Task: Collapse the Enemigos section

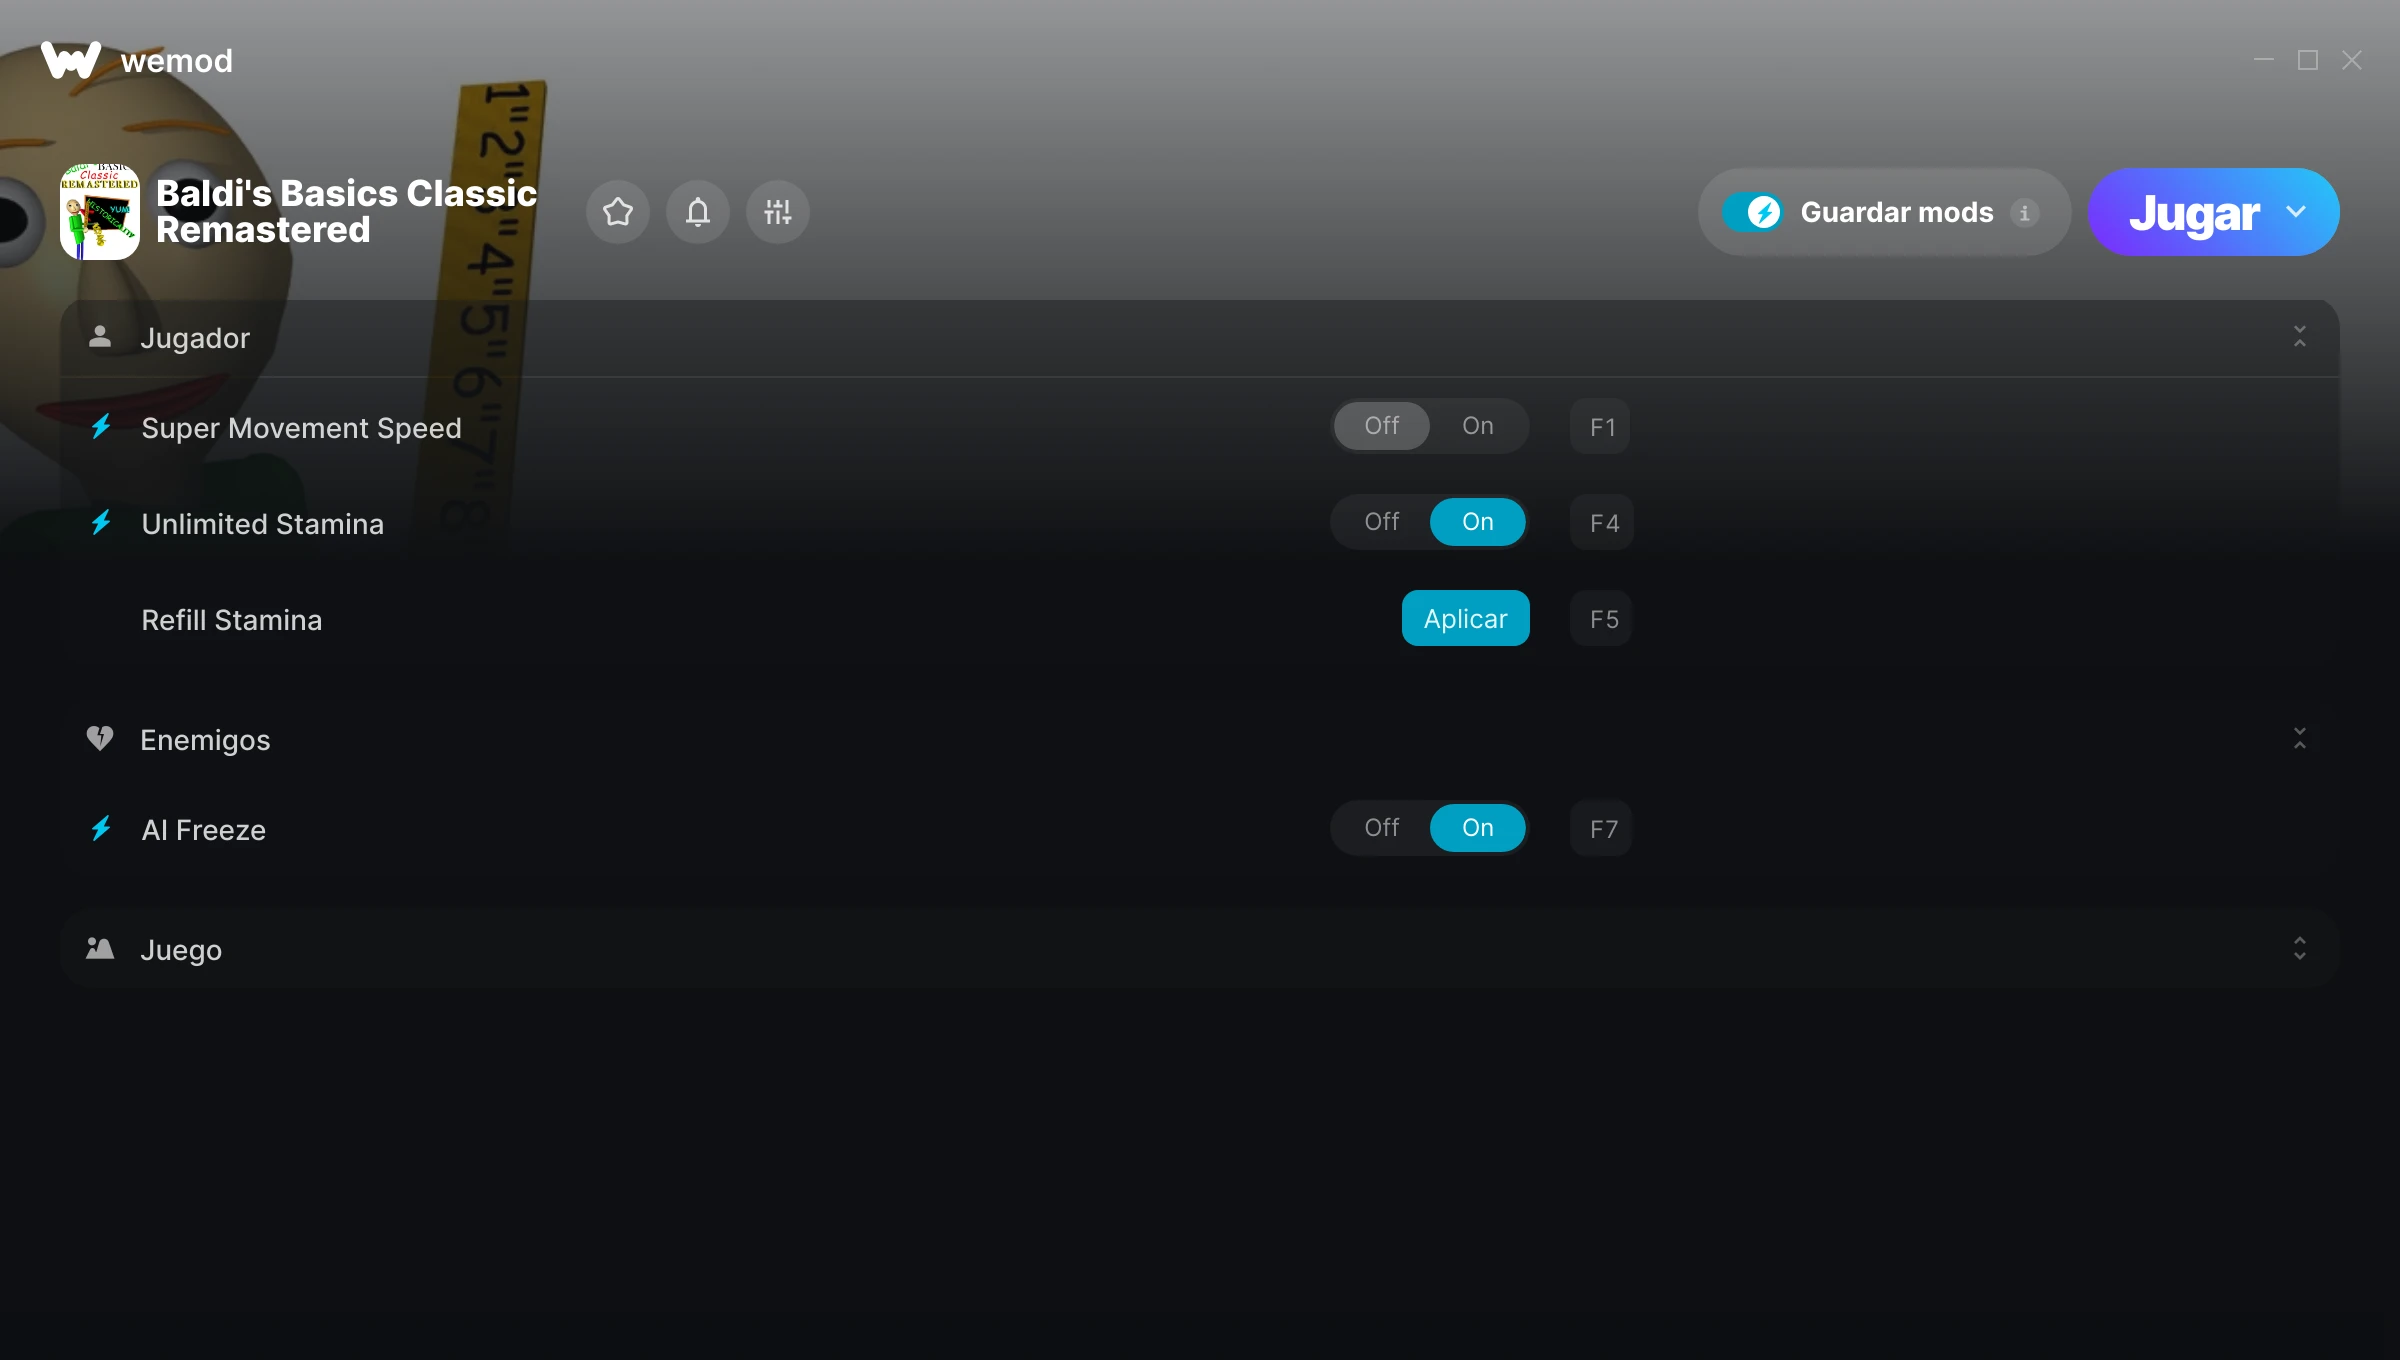Action: [2300, 739]
